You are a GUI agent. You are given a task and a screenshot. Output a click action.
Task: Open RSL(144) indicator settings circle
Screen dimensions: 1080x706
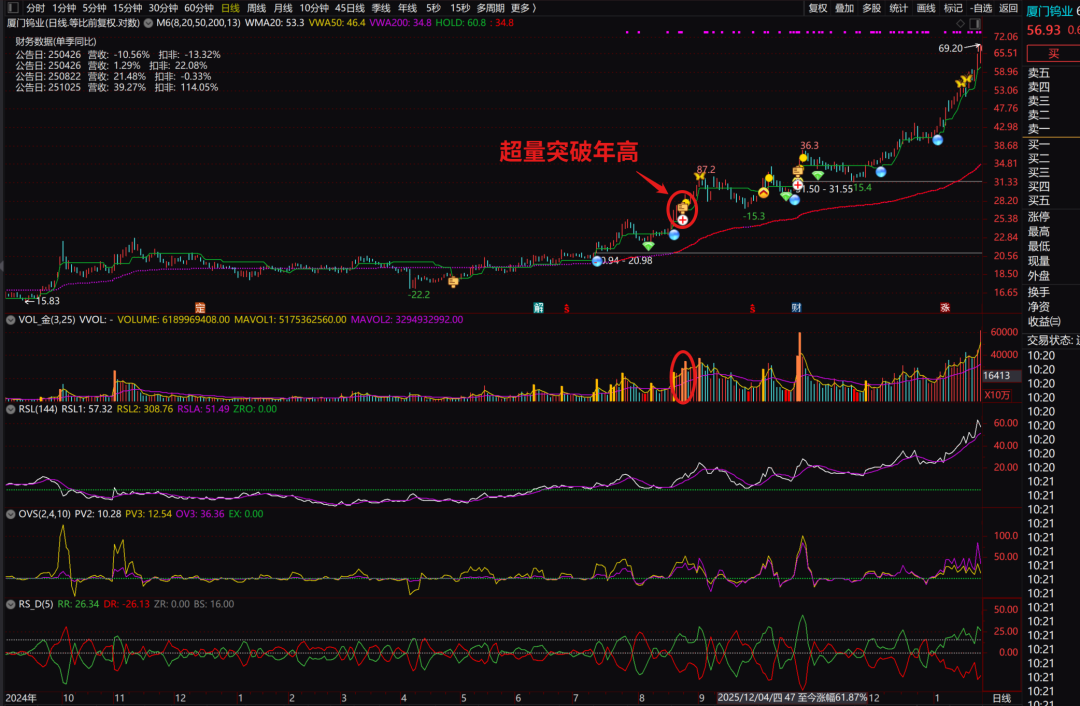(10, 409)
